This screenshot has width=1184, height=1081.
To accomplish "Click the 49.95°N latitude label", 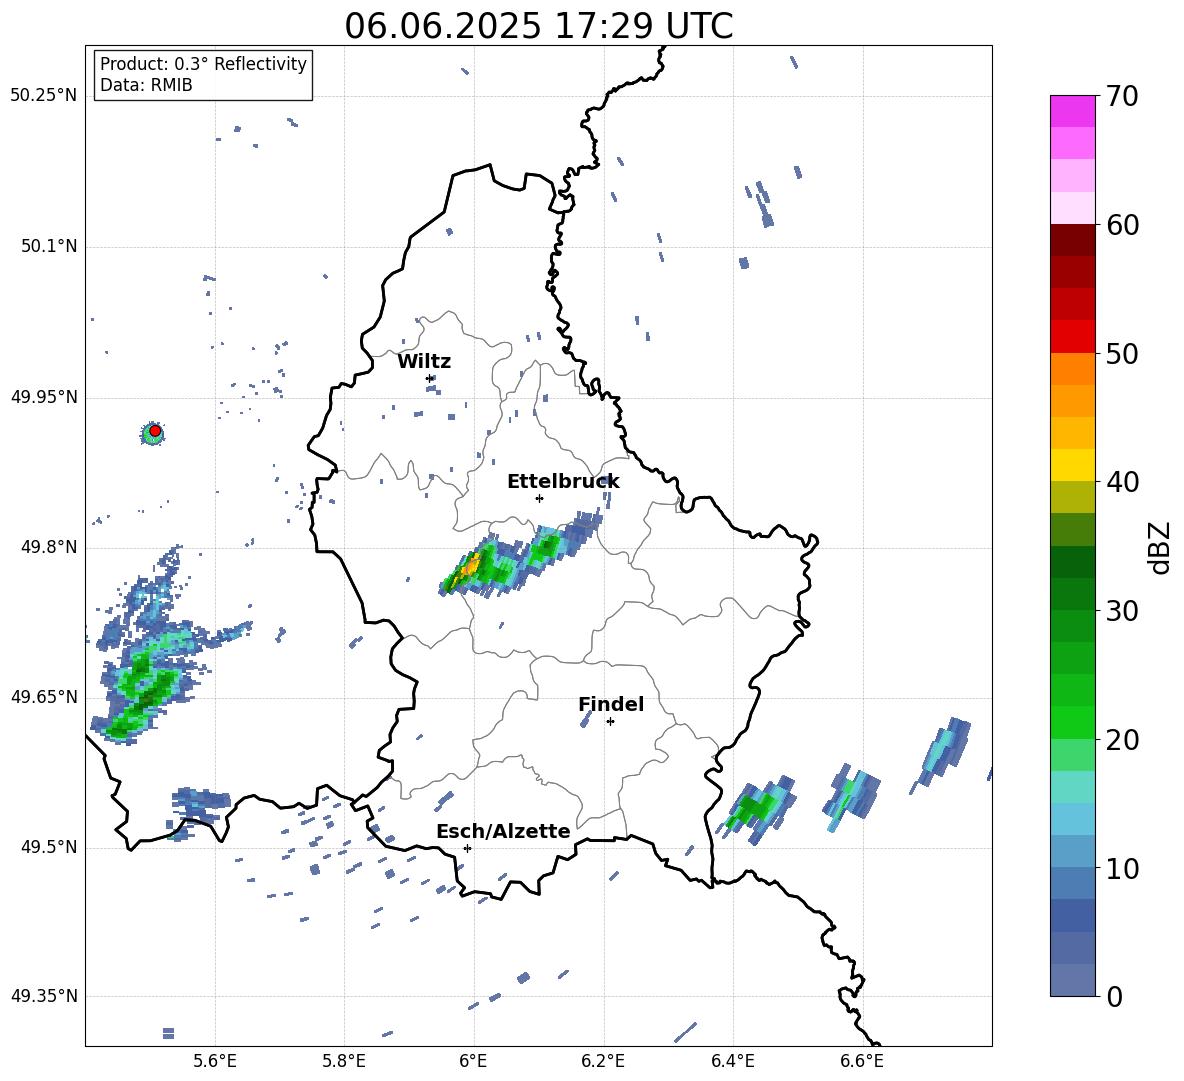I will click(44, 397).
